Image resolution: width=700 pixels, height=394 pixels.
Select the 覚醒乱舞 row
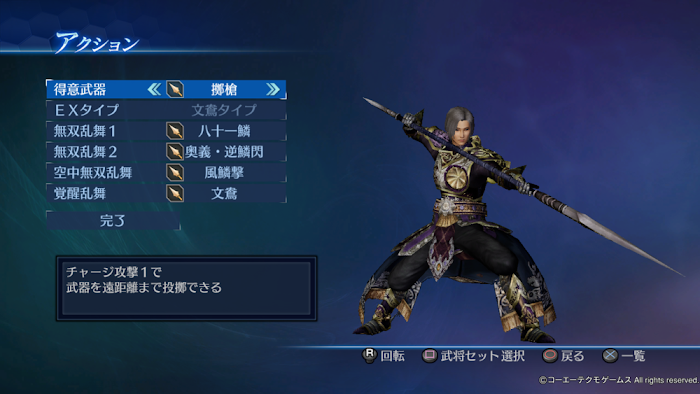(x=166, y=193)
